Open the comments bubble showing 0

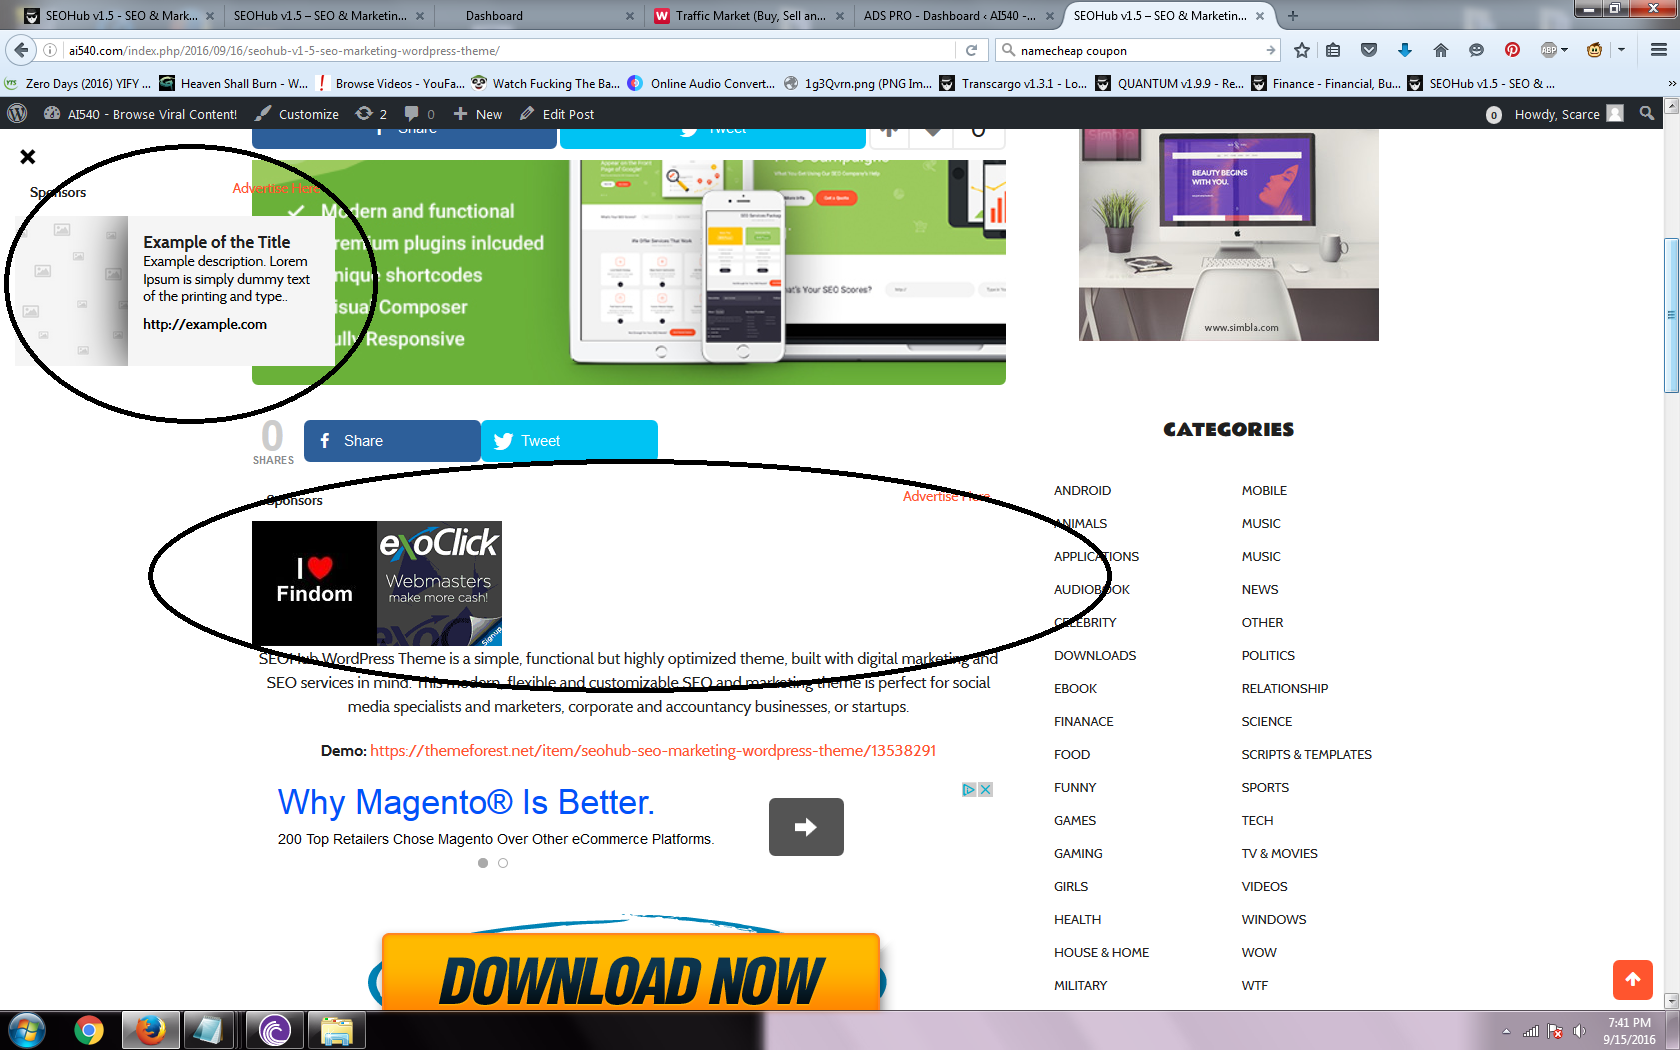click(419, 114)
